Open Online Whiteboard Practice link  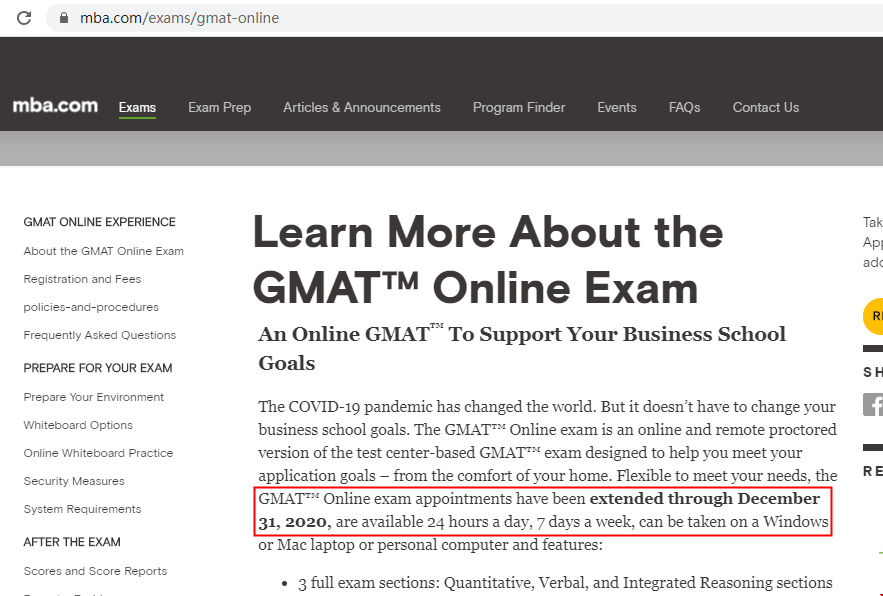[99, 453]
